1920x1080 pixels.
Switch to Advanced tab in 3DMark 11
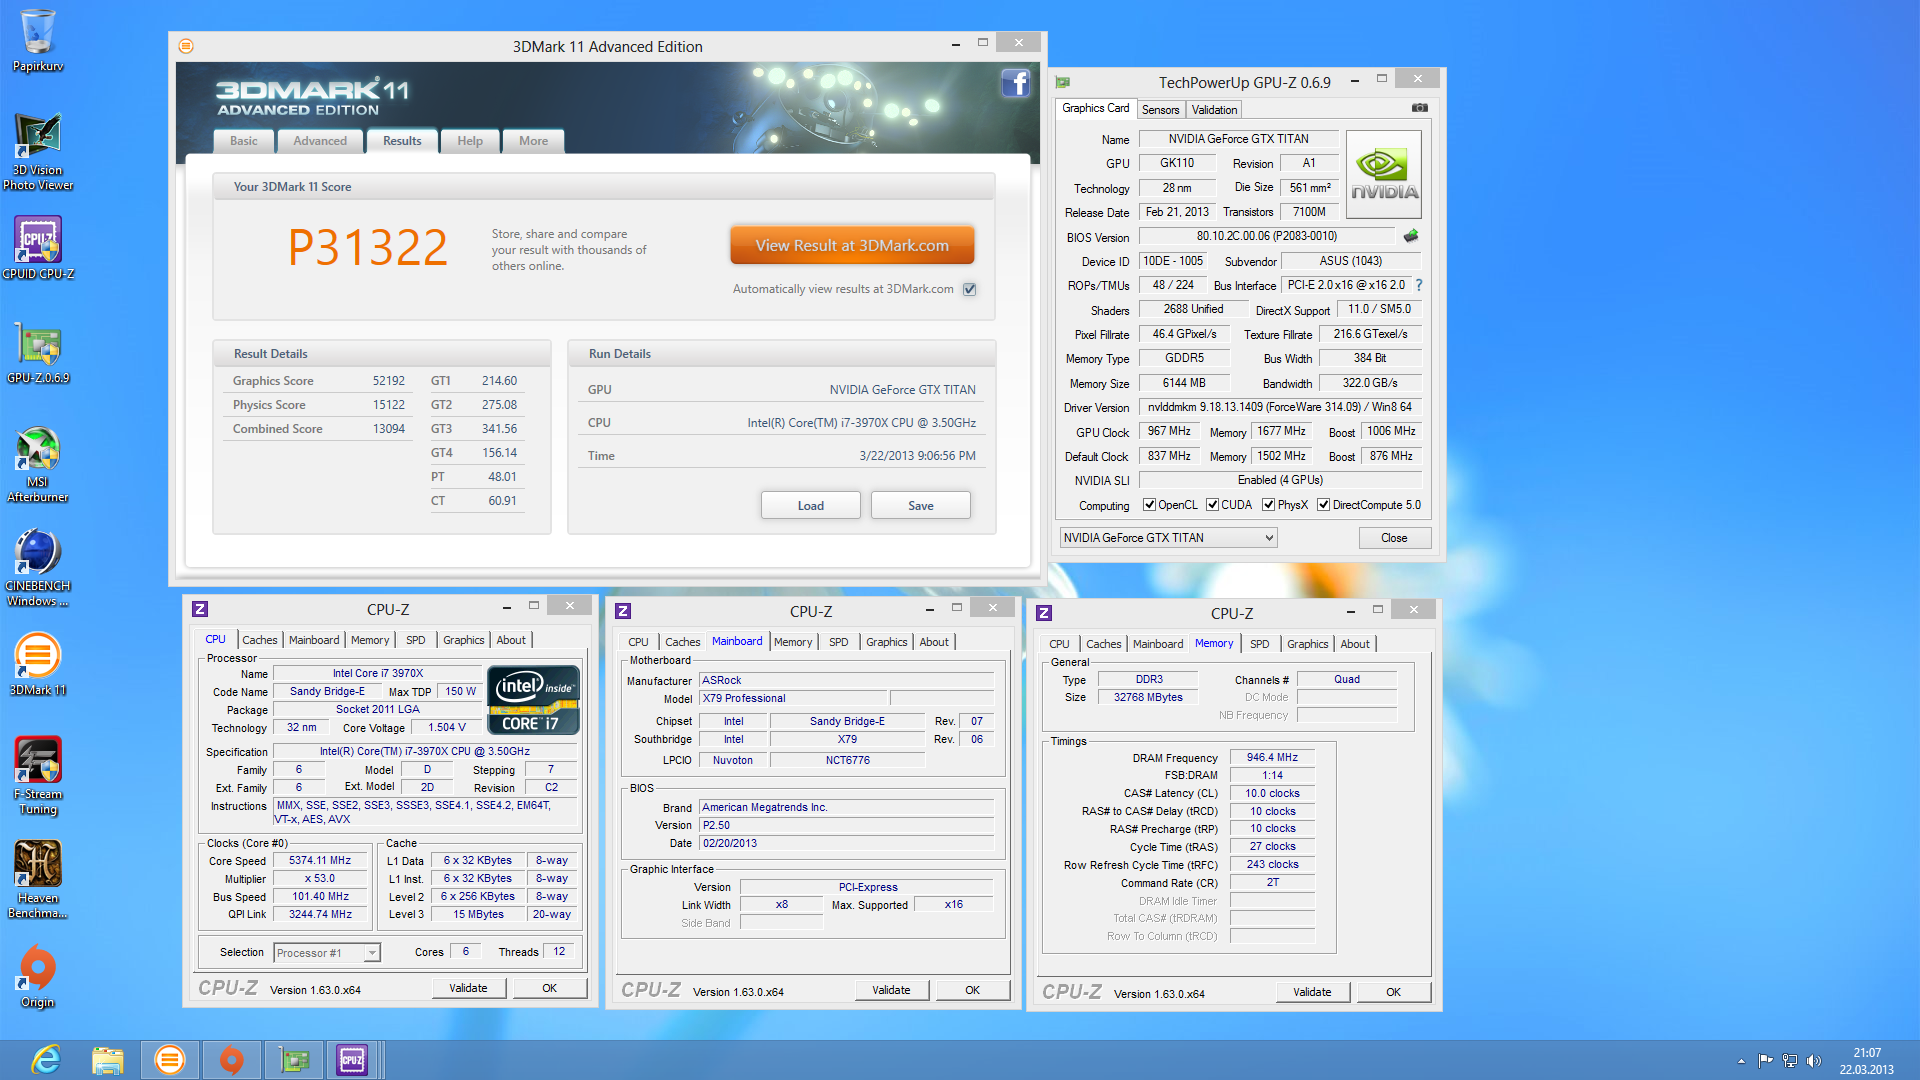tap(320, 141)
